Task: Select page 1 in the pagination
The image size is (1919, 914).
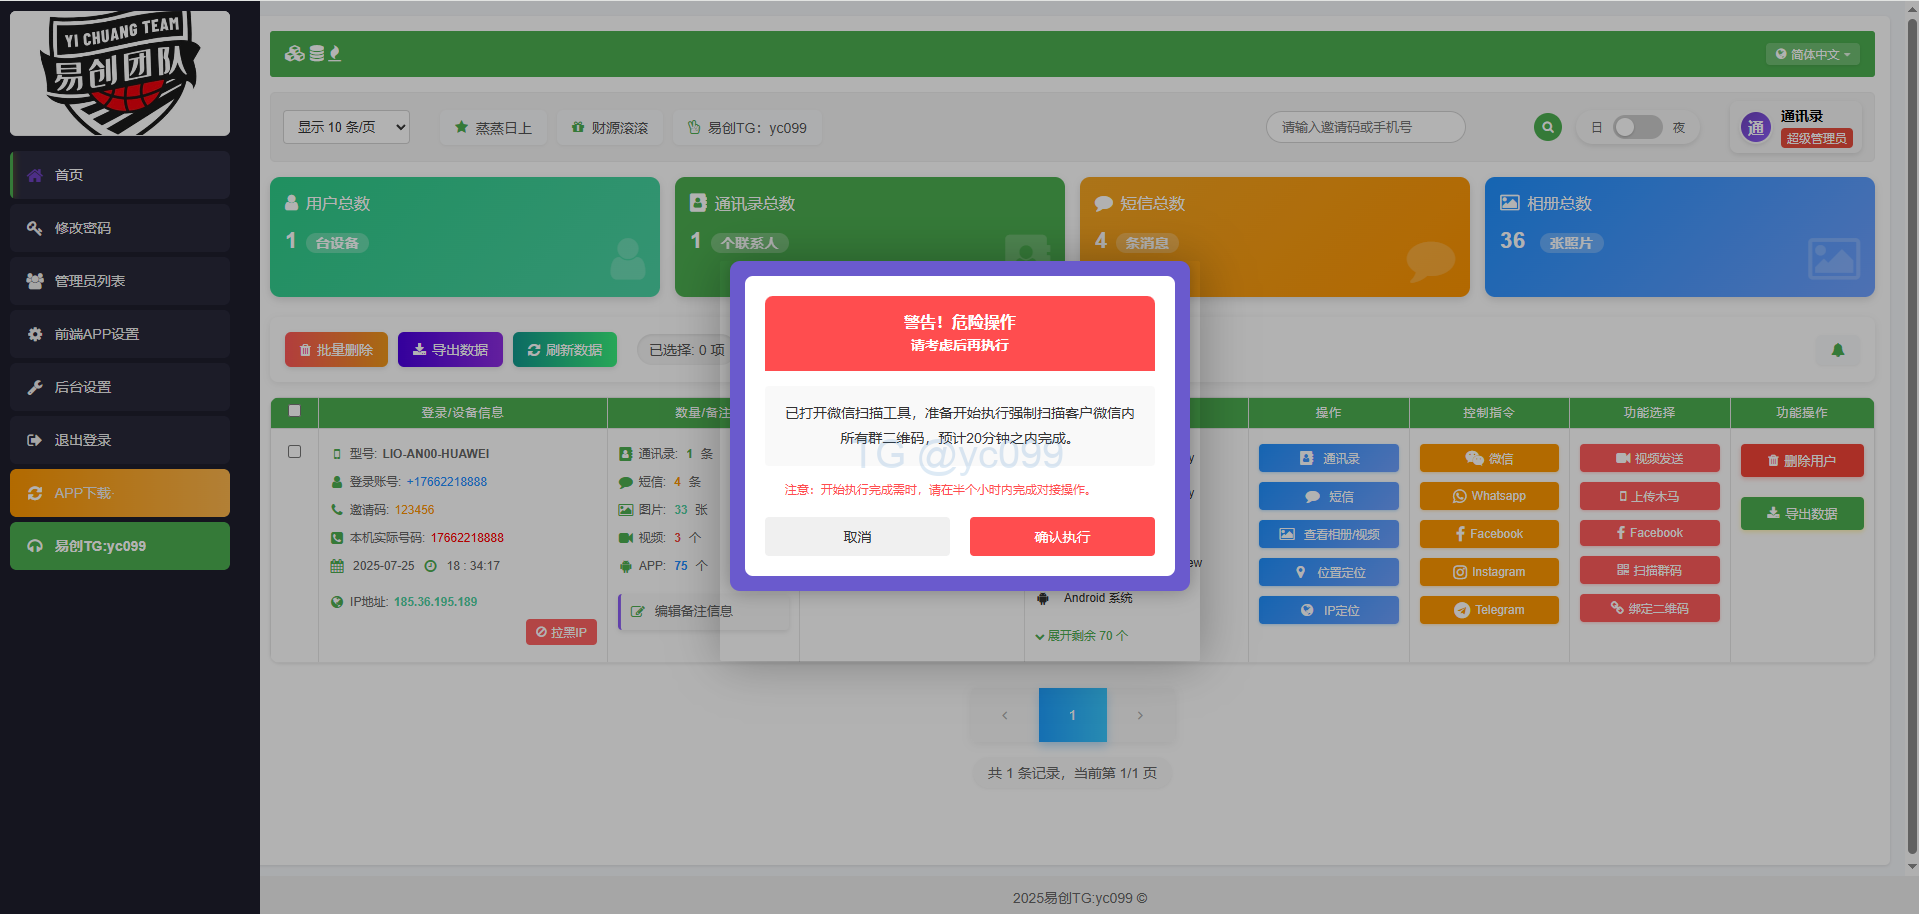Action: (1072, 715)
